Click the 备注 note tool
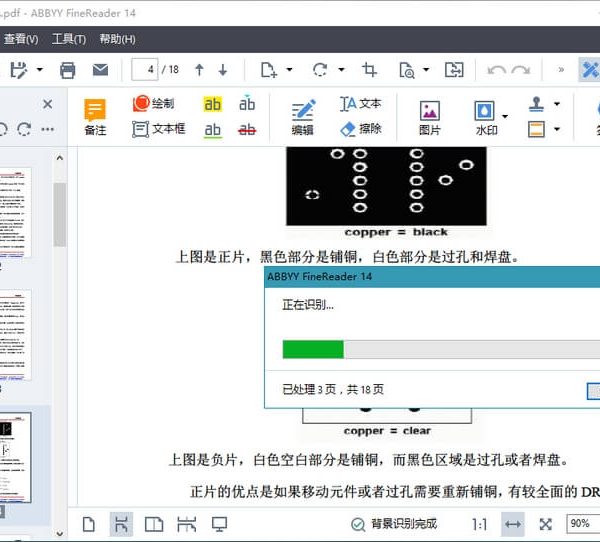The image size is (600, 542). 95,116
